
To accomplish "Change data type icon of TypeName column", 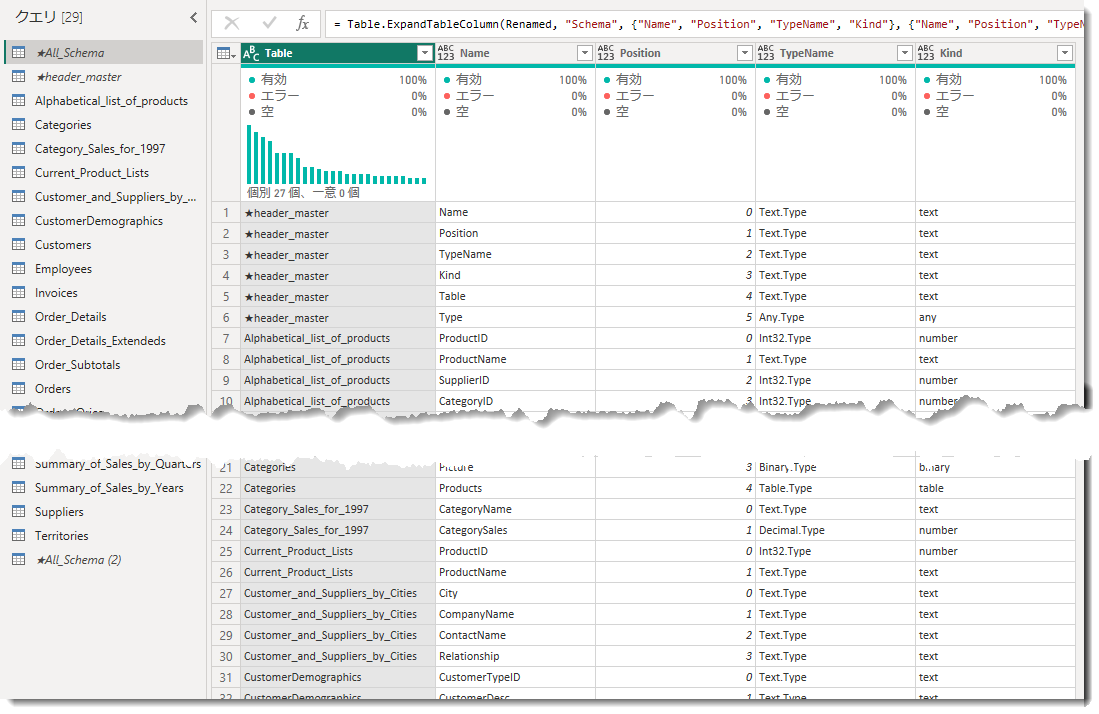I will click(765, 53).
